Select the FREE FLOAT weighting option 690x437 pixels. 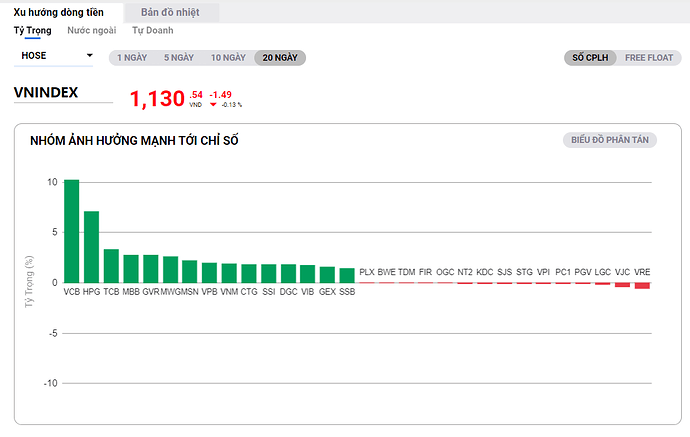click(649, 58)
